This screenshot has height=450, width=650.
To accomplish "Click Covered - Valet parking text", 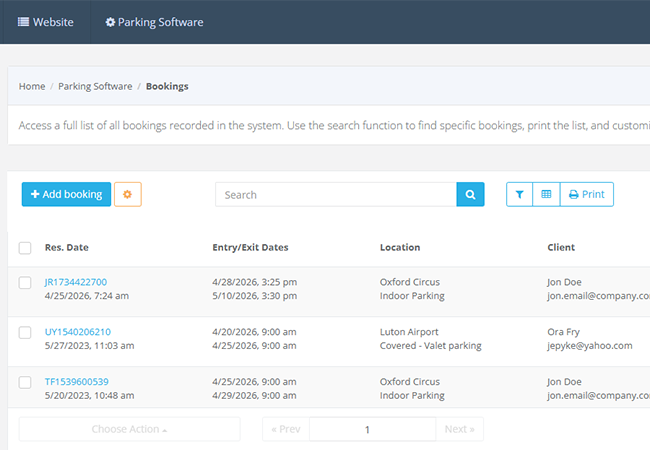I will pos(431,346).
